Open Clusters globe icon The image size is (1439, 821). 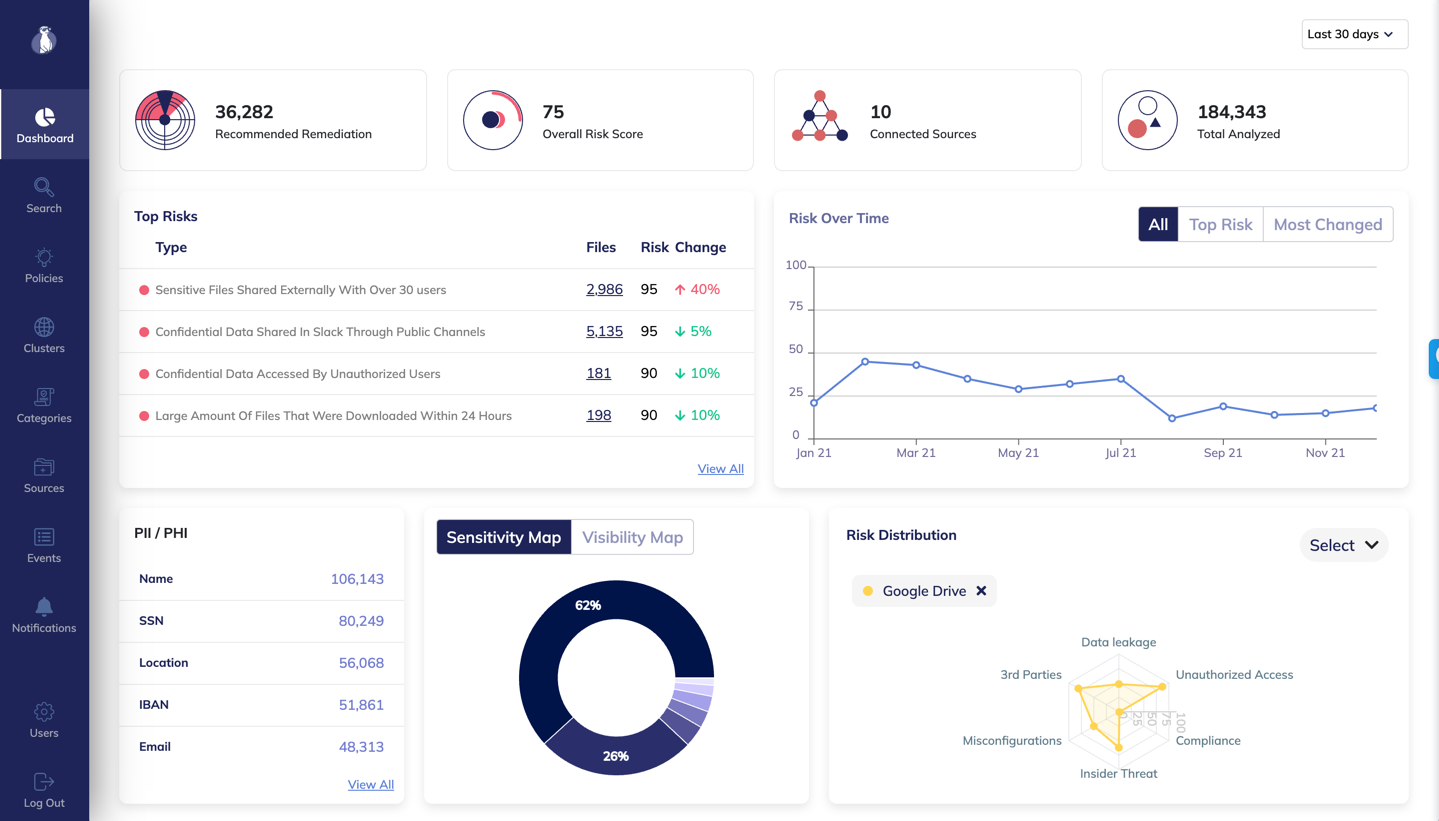coord(44,327)
